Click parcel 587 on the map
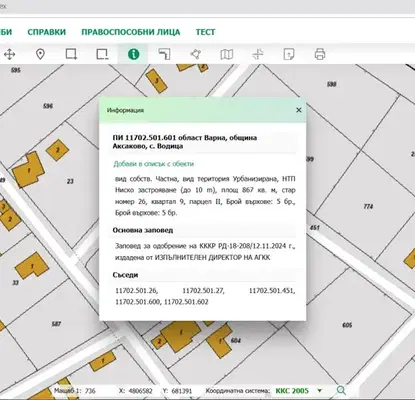 pyautogui.click(x=56, y=324)
